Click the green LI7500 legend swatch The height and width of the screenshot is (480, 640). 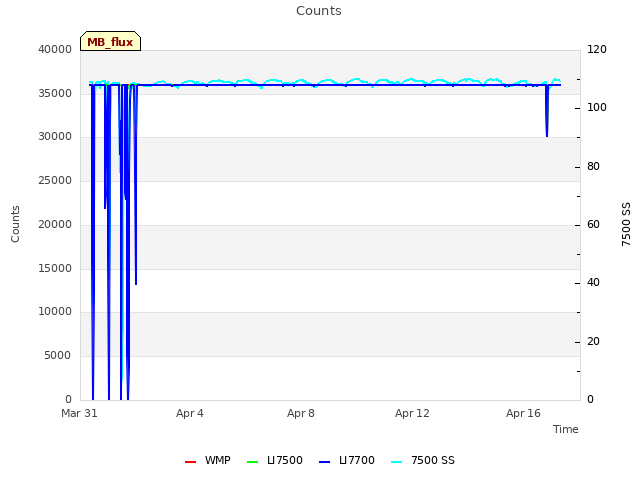point(253,462)
